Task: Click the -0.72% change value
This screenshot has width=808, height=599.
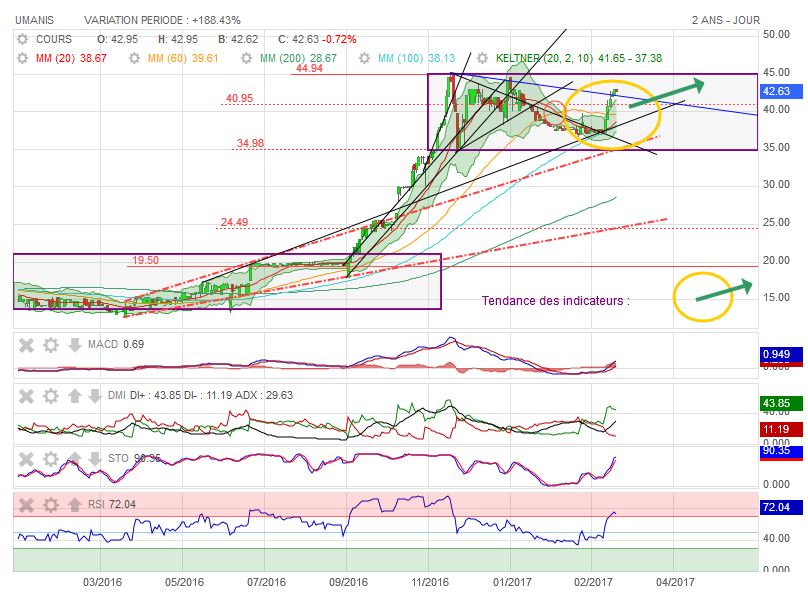Action: (339, 39)
